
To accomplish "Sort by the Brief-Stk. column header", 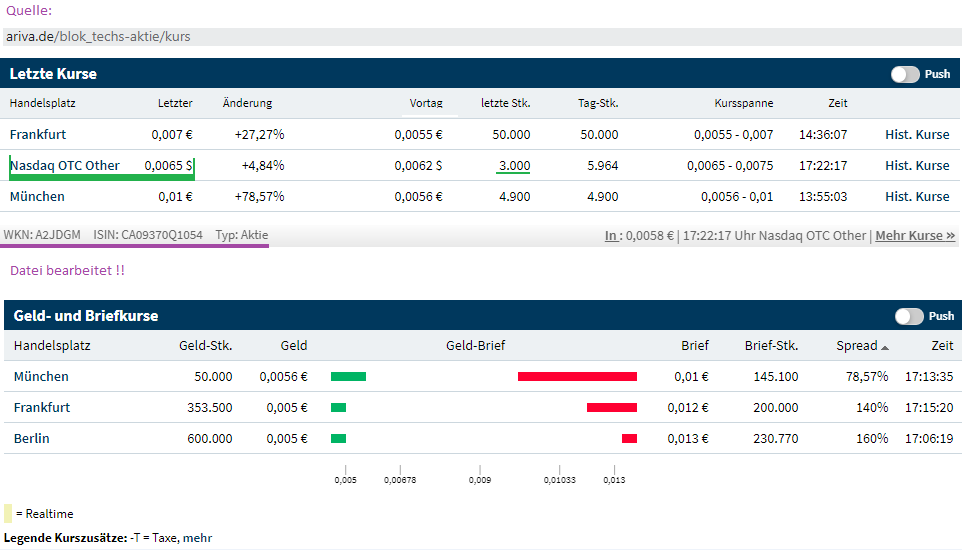I will [x=771, y=346].
